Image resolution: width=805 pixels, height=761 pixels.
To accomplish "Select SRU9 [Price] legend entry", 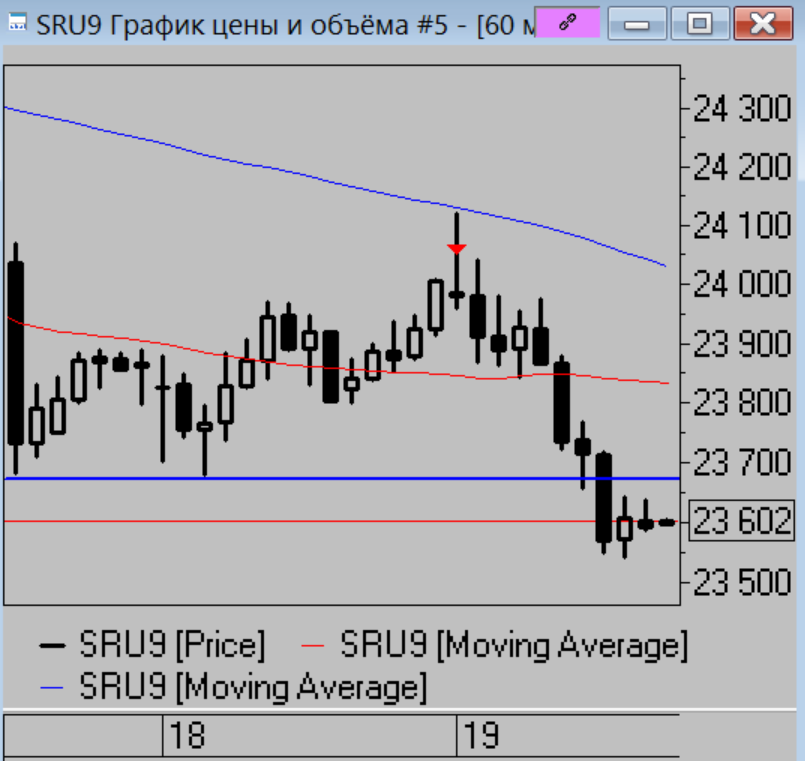I will [152, 645].
